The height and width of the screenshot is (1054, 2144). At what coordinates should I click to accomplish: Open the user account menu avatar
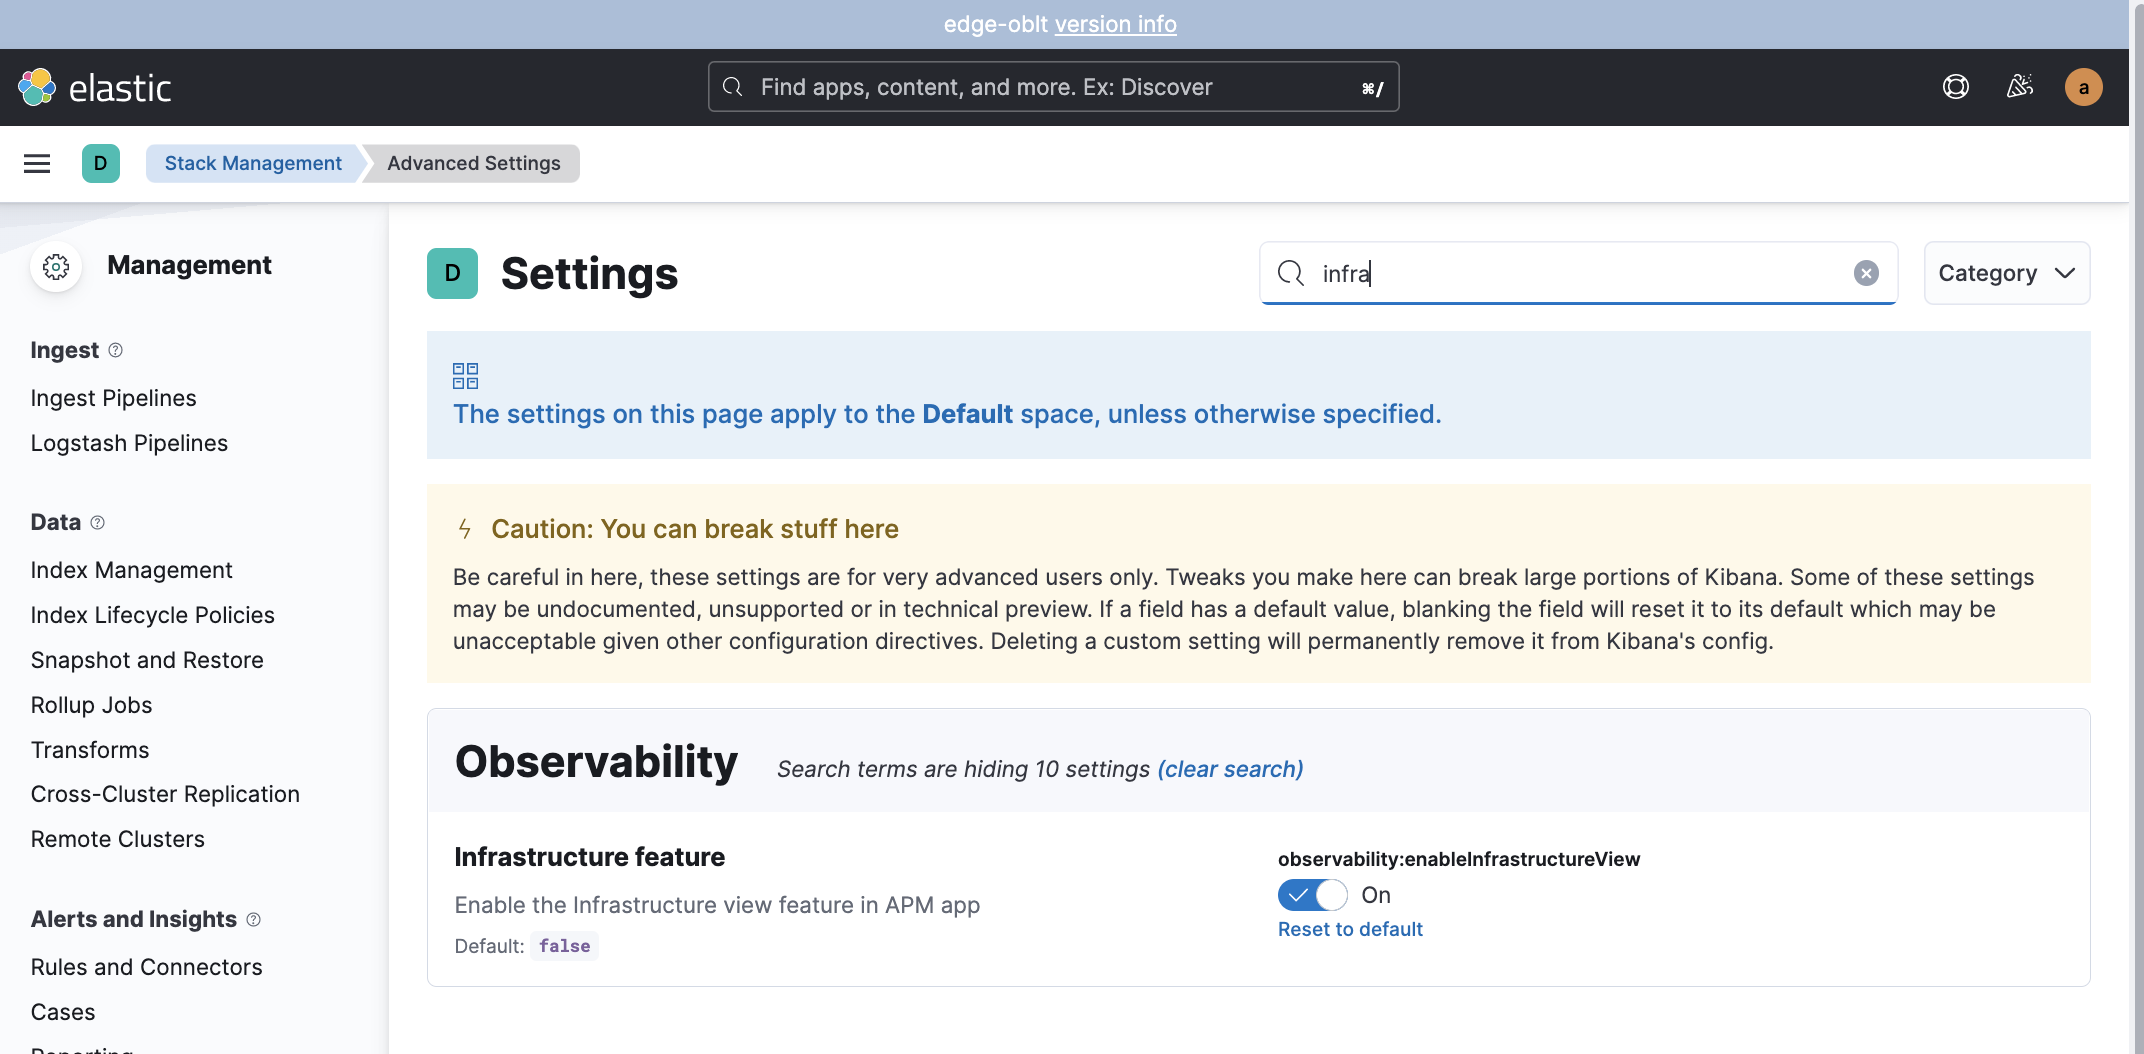click(x=2083, y=87)
